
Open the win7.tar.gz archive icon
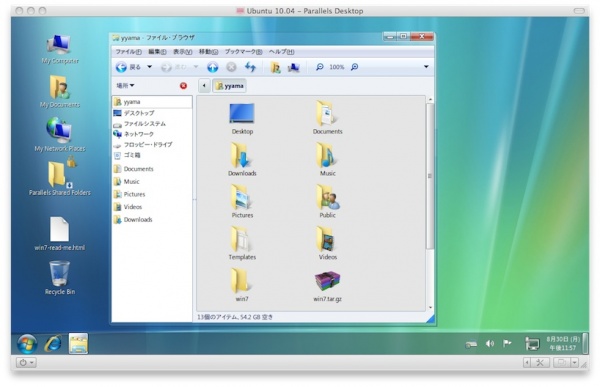pyautogui.click(x=327, y=281)
